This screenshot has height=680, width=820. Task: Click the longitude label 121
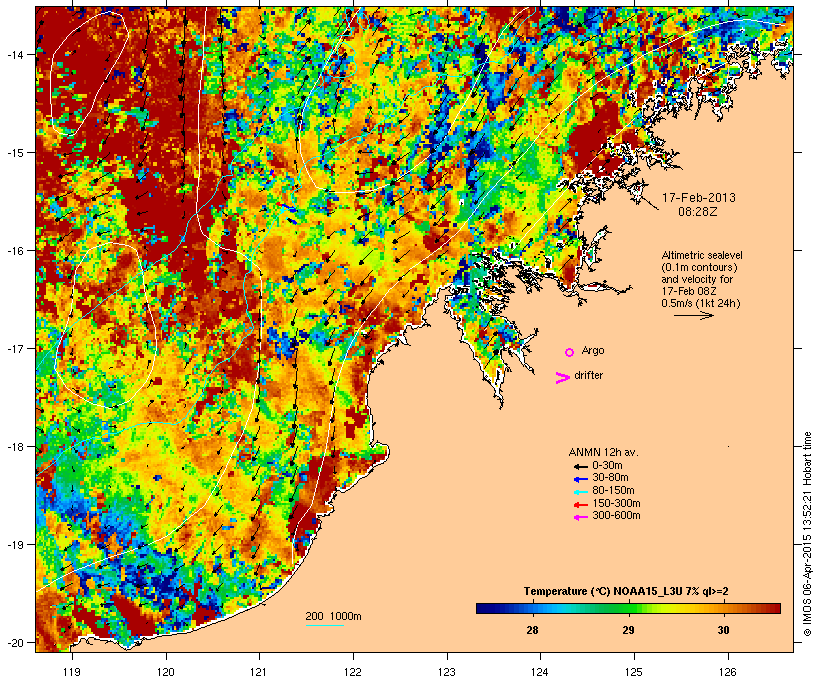(259, 672)
